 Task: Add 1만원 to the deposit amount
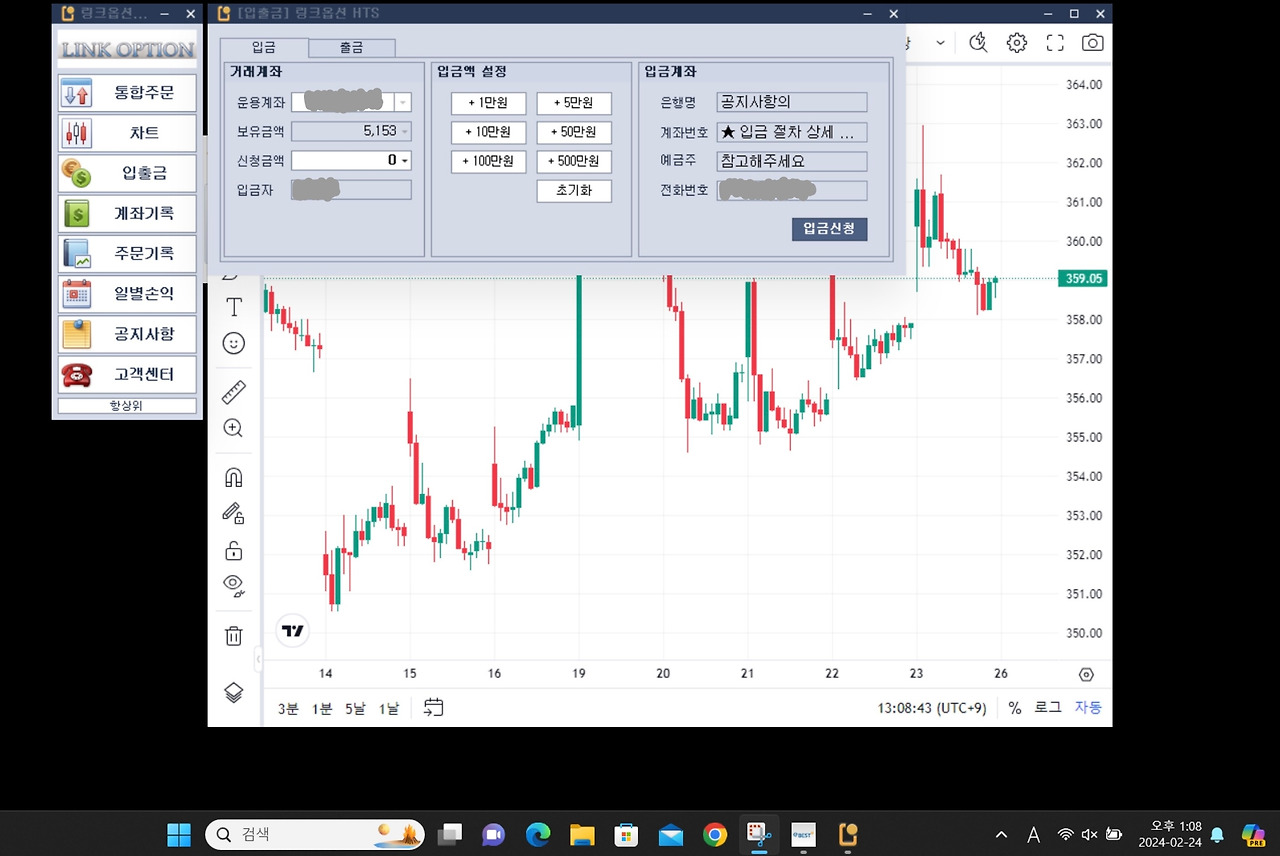pyautogui.click(x=488, y=103)
